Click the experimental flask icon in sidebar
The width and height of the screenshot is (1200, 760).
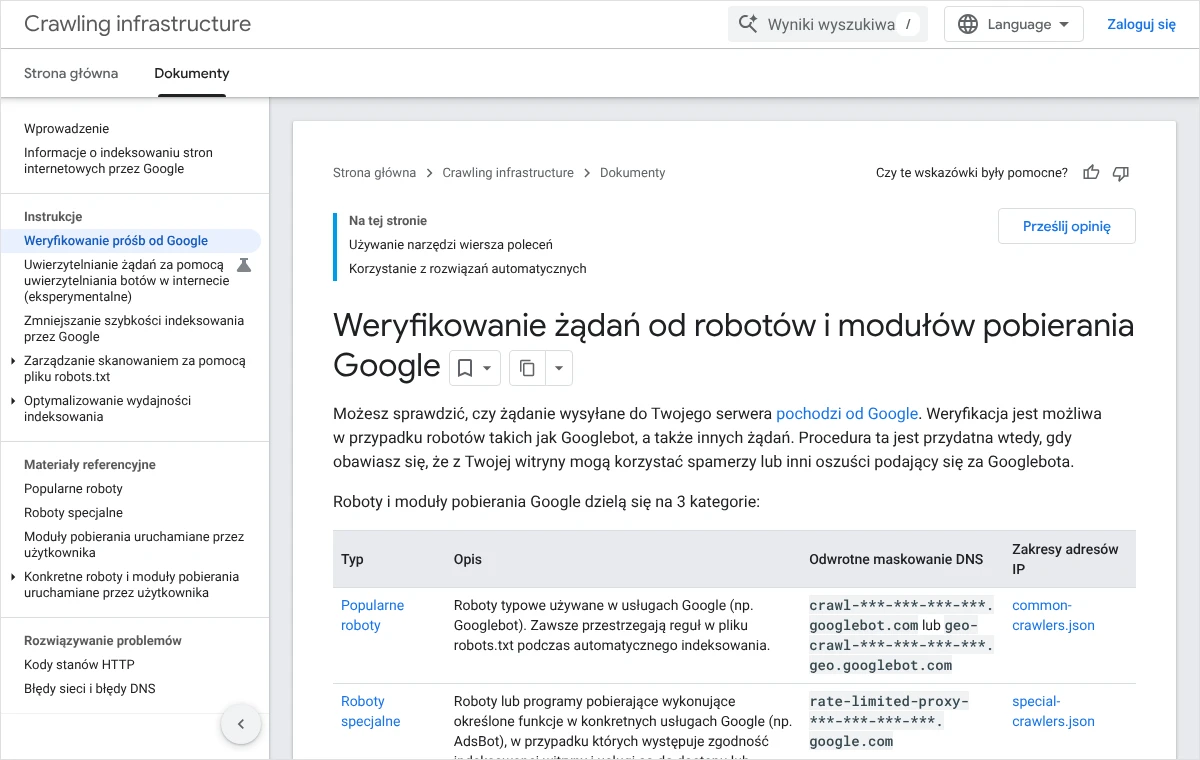[244, 265]
